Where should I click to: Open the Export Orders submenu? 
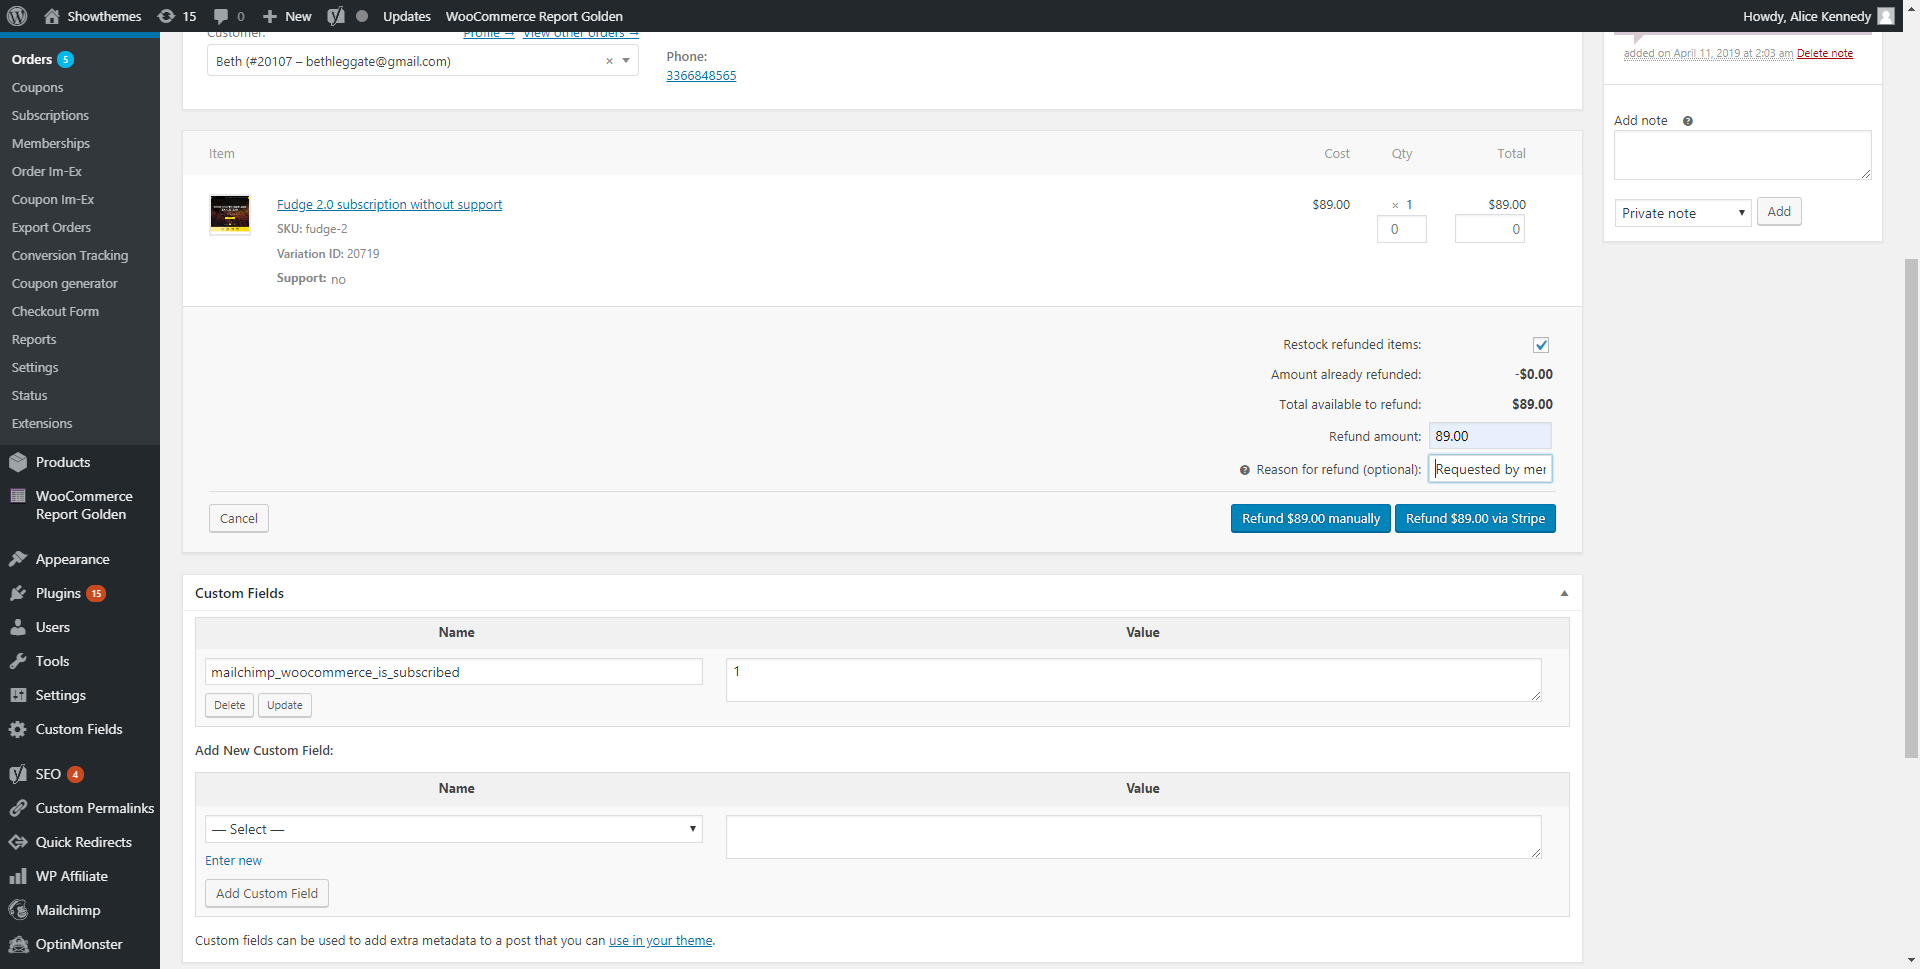[x=51, y=228]
